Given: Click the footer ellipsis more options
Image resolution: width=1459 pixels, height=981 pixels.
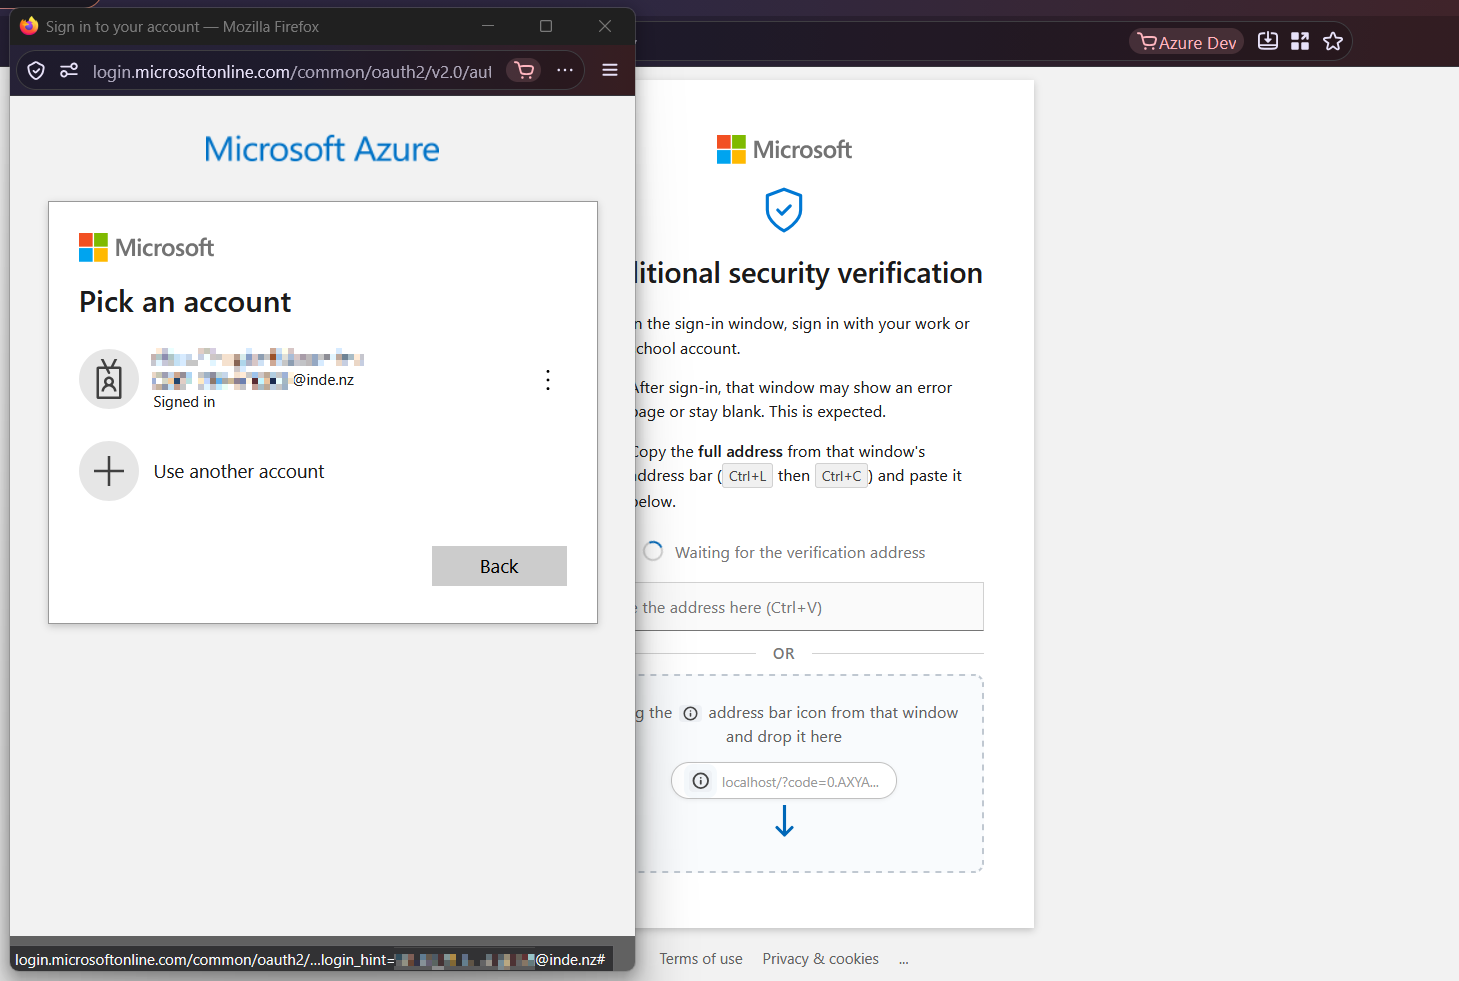Looking at the screenshot, I should tap(904, 960).
